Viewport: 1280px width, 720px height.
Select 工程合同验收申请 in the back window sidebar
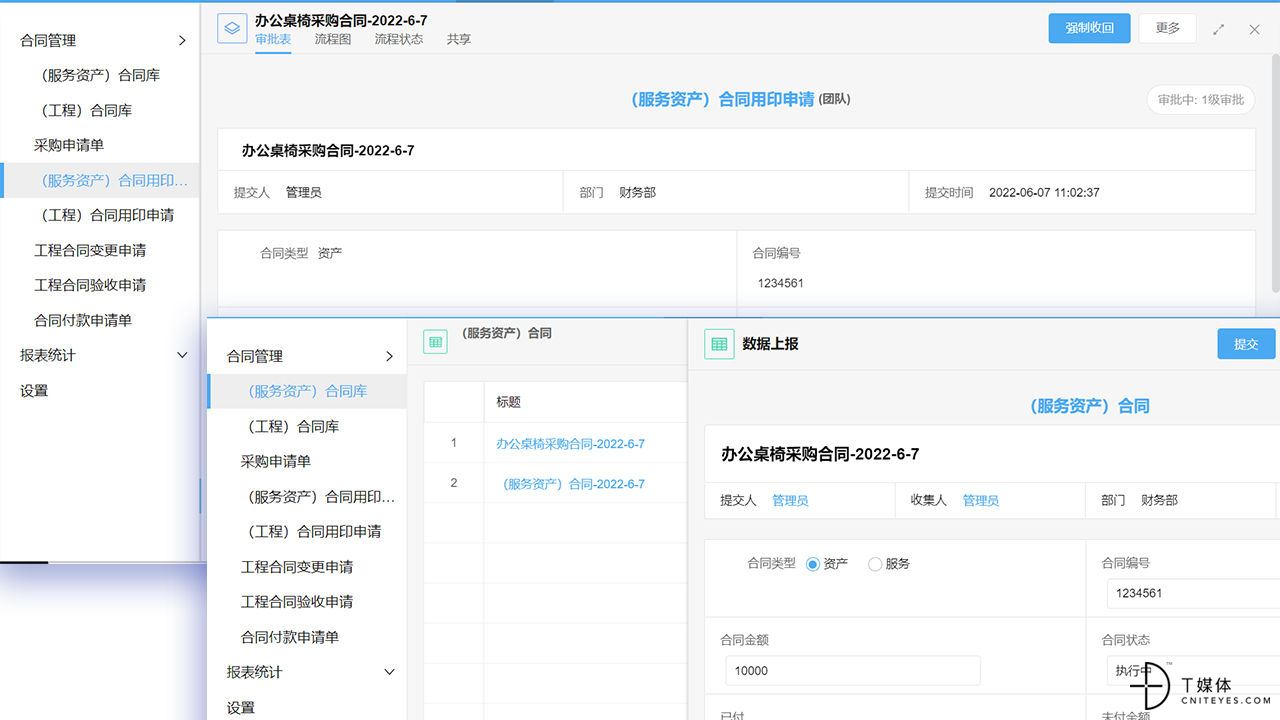[100, 285]
